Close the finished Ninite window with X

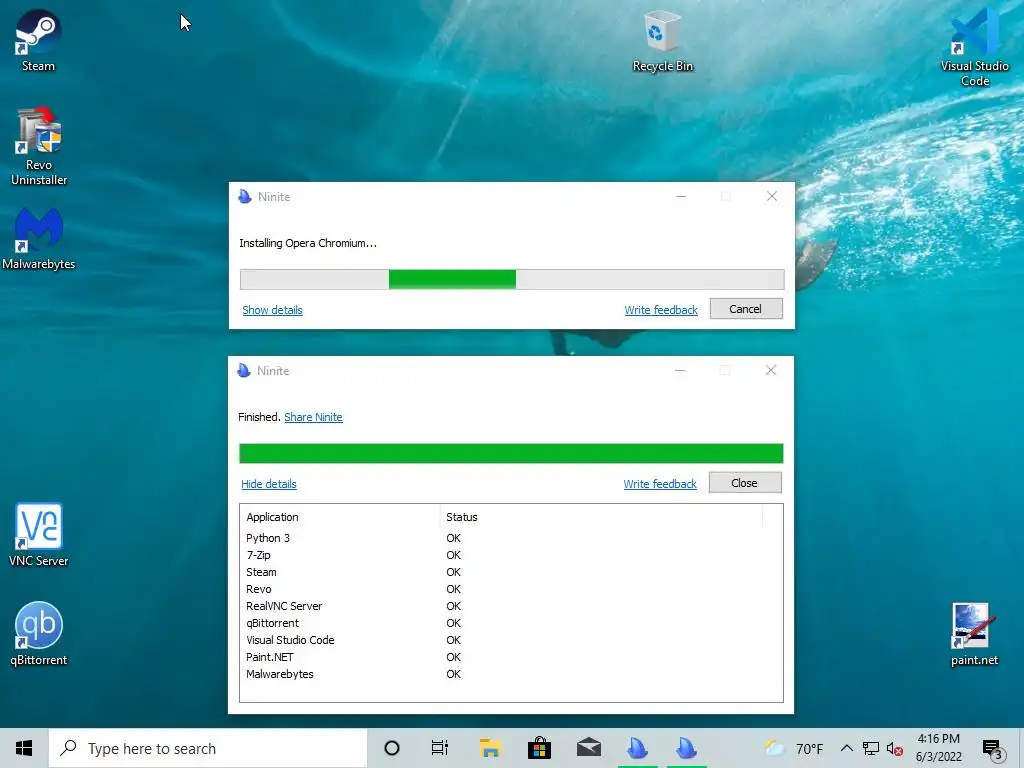click(771, 370)
